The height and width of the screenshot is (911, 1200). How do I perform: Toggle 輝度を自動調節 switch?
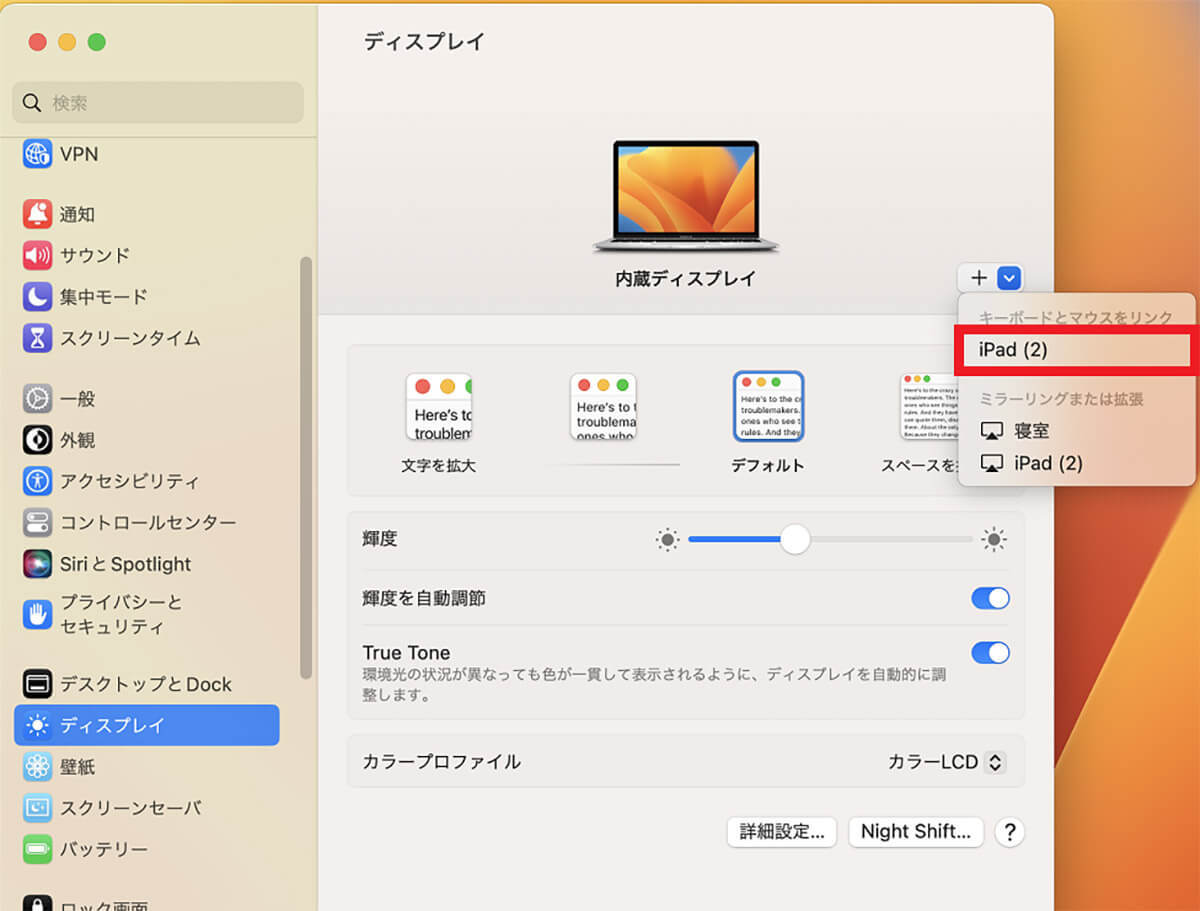(990, 598)
